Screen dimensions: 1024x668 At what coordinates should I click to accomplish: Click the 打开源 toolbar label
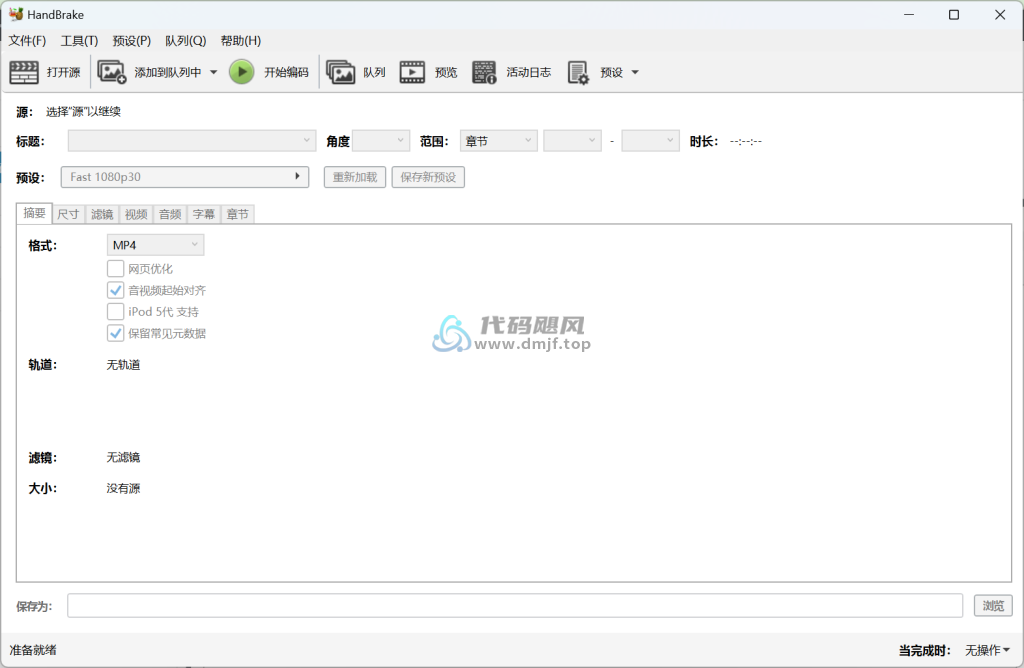(x=63, y=72)
